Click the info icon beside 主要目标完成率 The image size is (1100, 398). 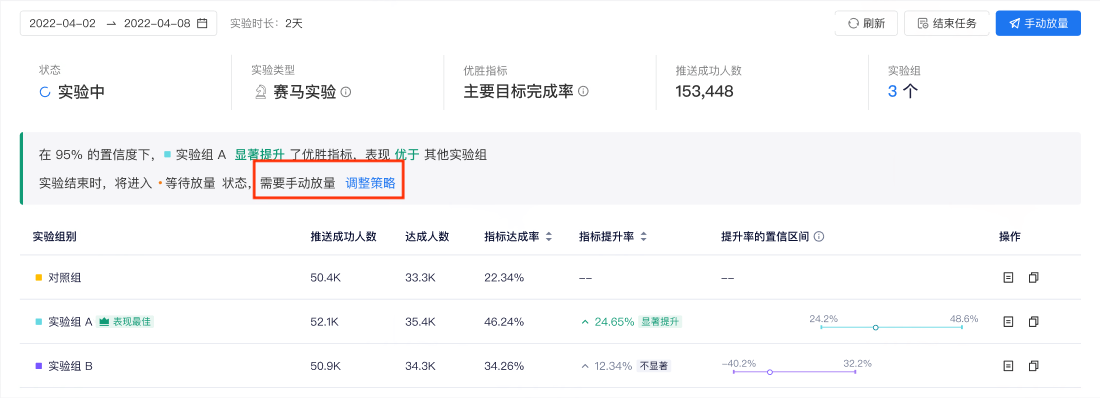[x=583, y=92]
